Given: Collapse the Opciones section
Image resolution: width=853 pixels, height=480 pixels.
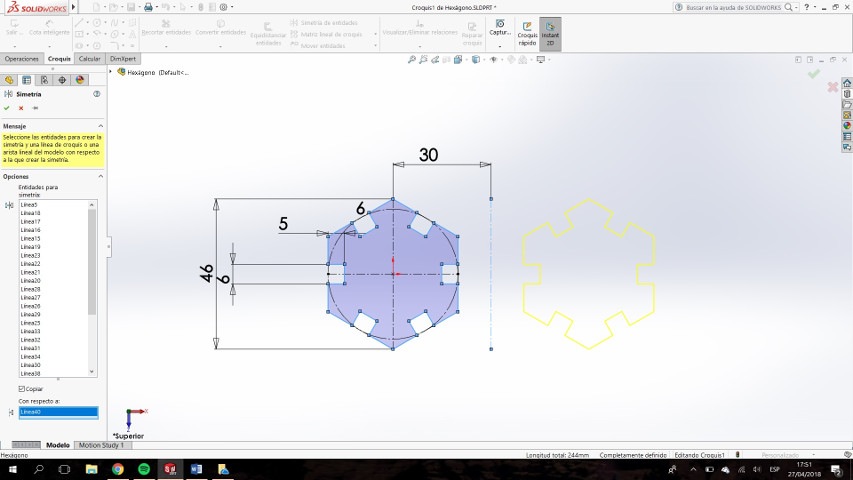Looking at the screenshot, I should click(101, 176).
